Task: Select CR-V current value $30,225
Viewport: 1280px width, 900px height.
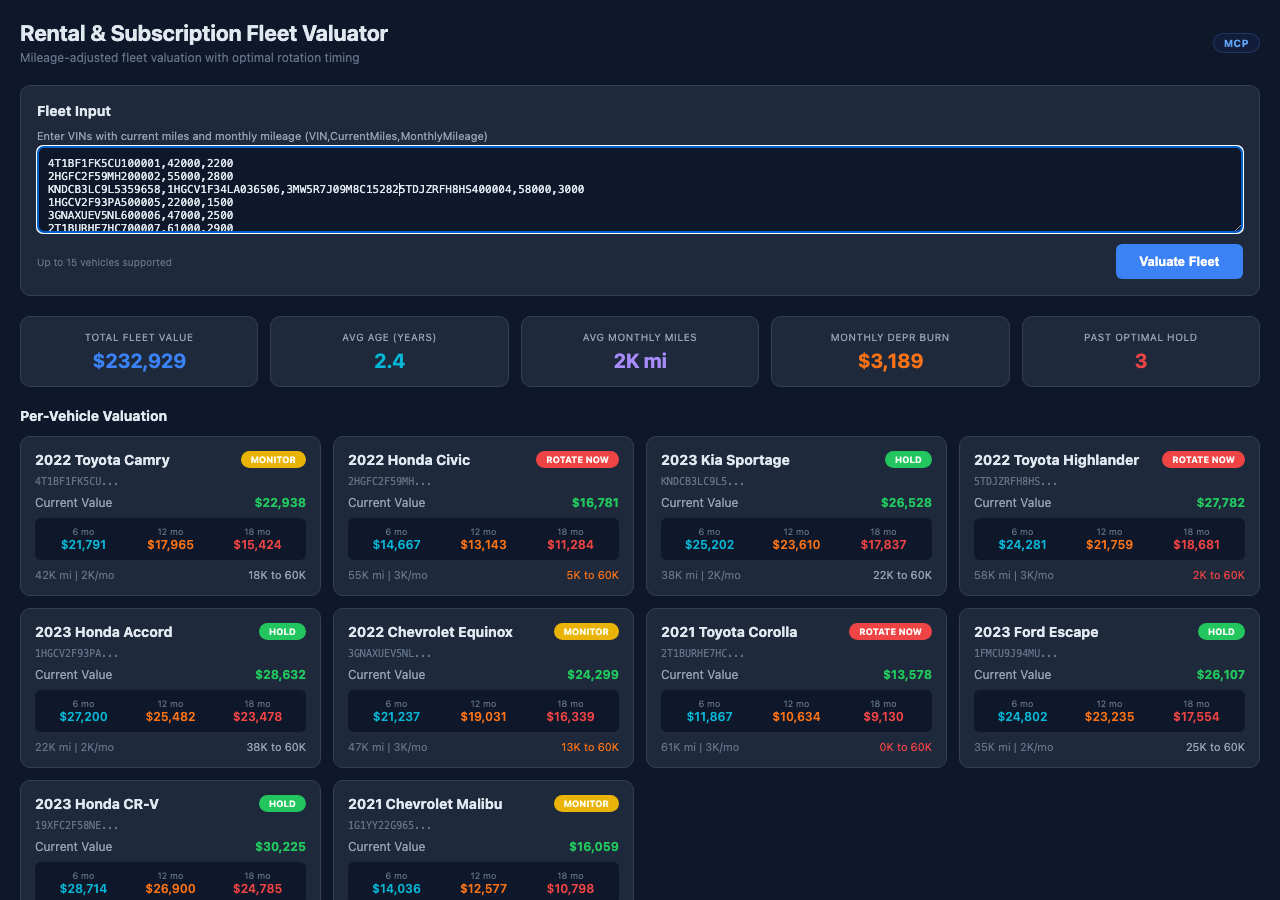Action: tap(280, 847)
